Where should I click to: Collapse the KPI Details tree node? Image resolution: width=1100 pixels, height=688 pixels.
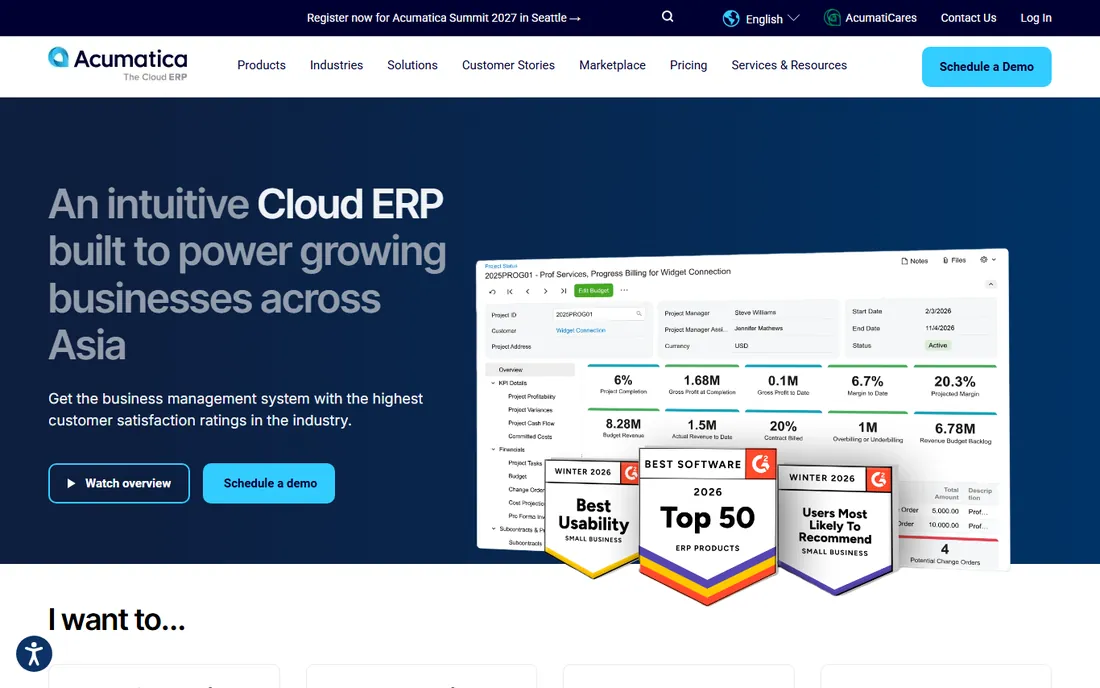tap(493, 384)
